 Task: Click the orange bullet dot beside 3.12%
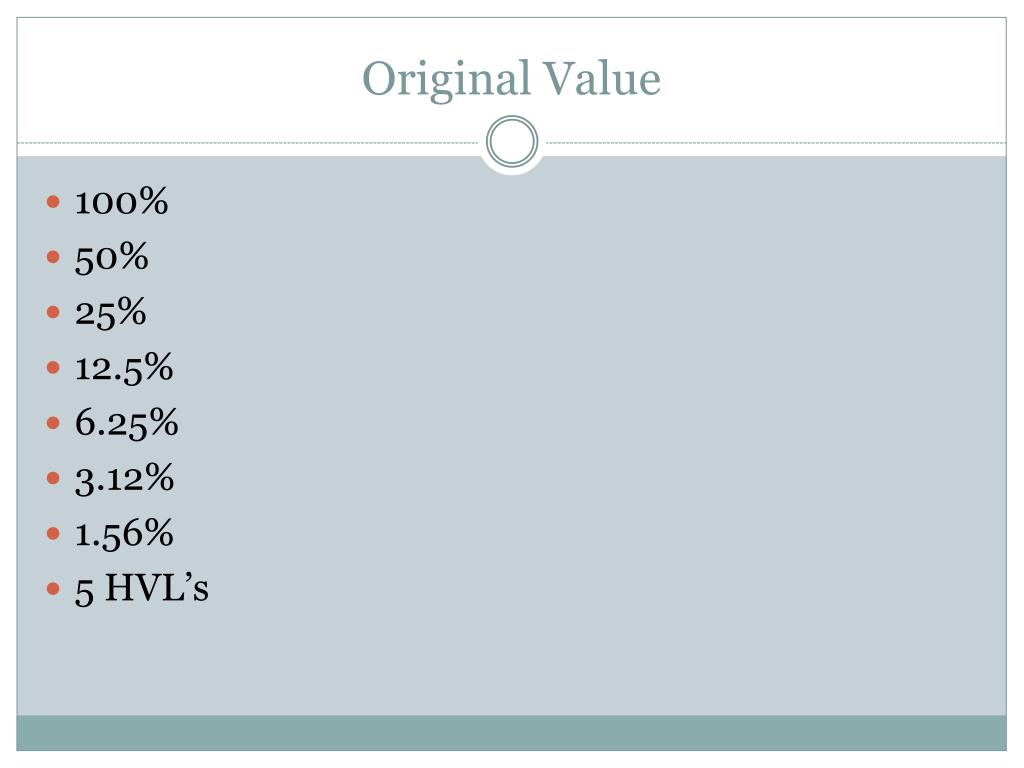point(54,478)
